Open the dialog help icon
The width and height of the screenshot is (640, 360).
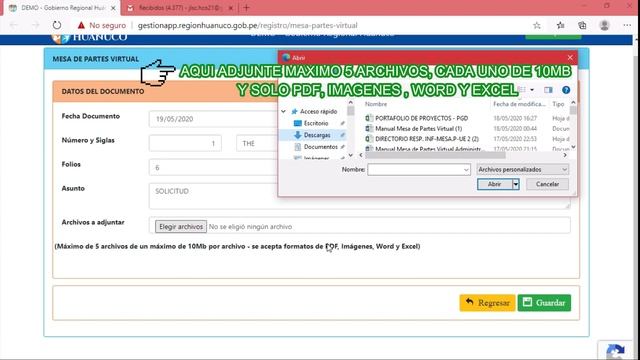coord(566,90)
